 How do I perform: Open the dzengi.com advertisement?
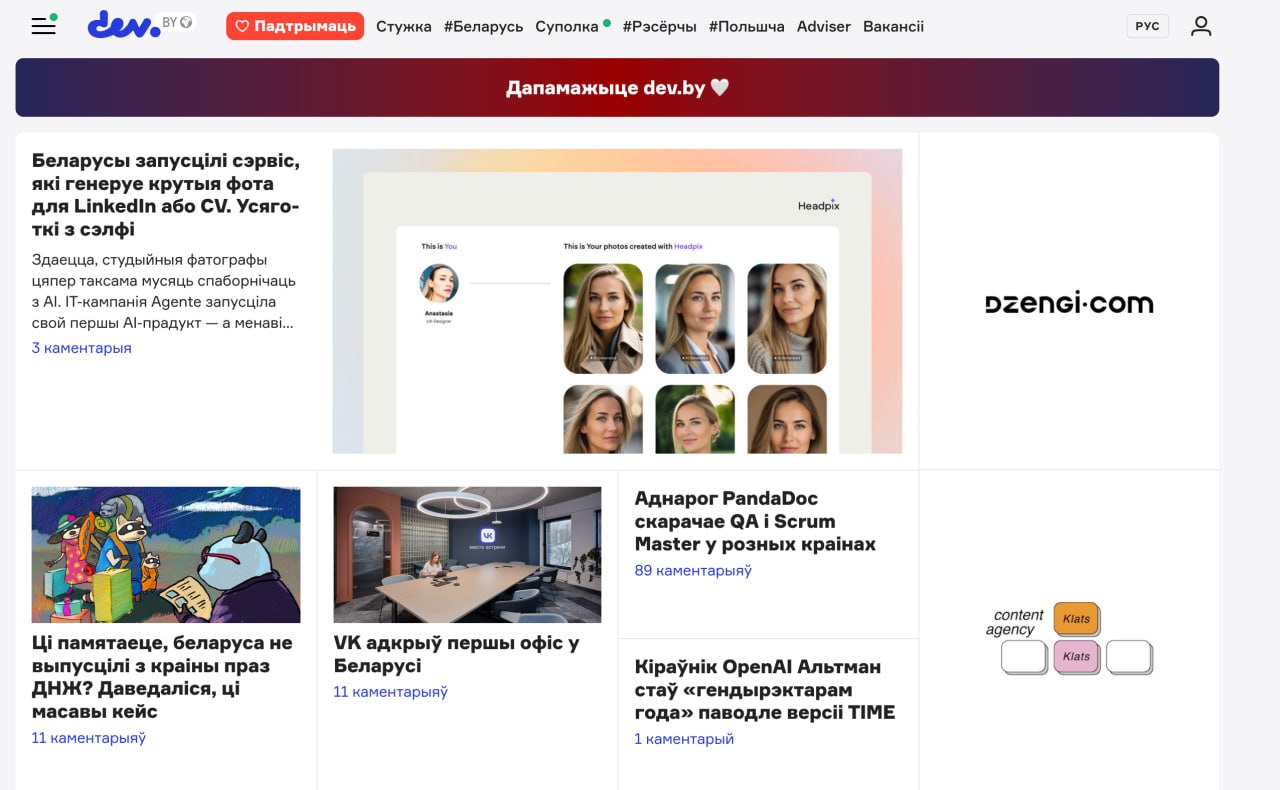(x=1069, y=303)
